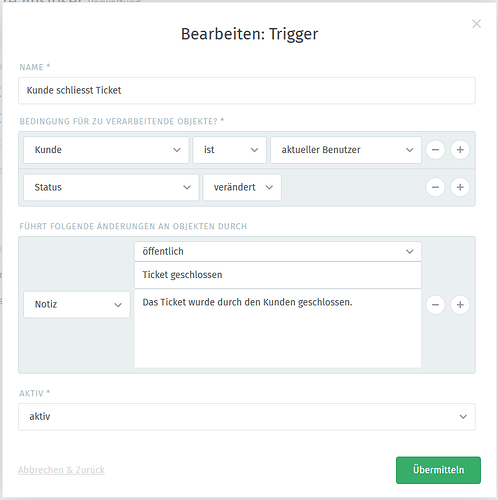Click the Übermitteln button

point(438,470)
